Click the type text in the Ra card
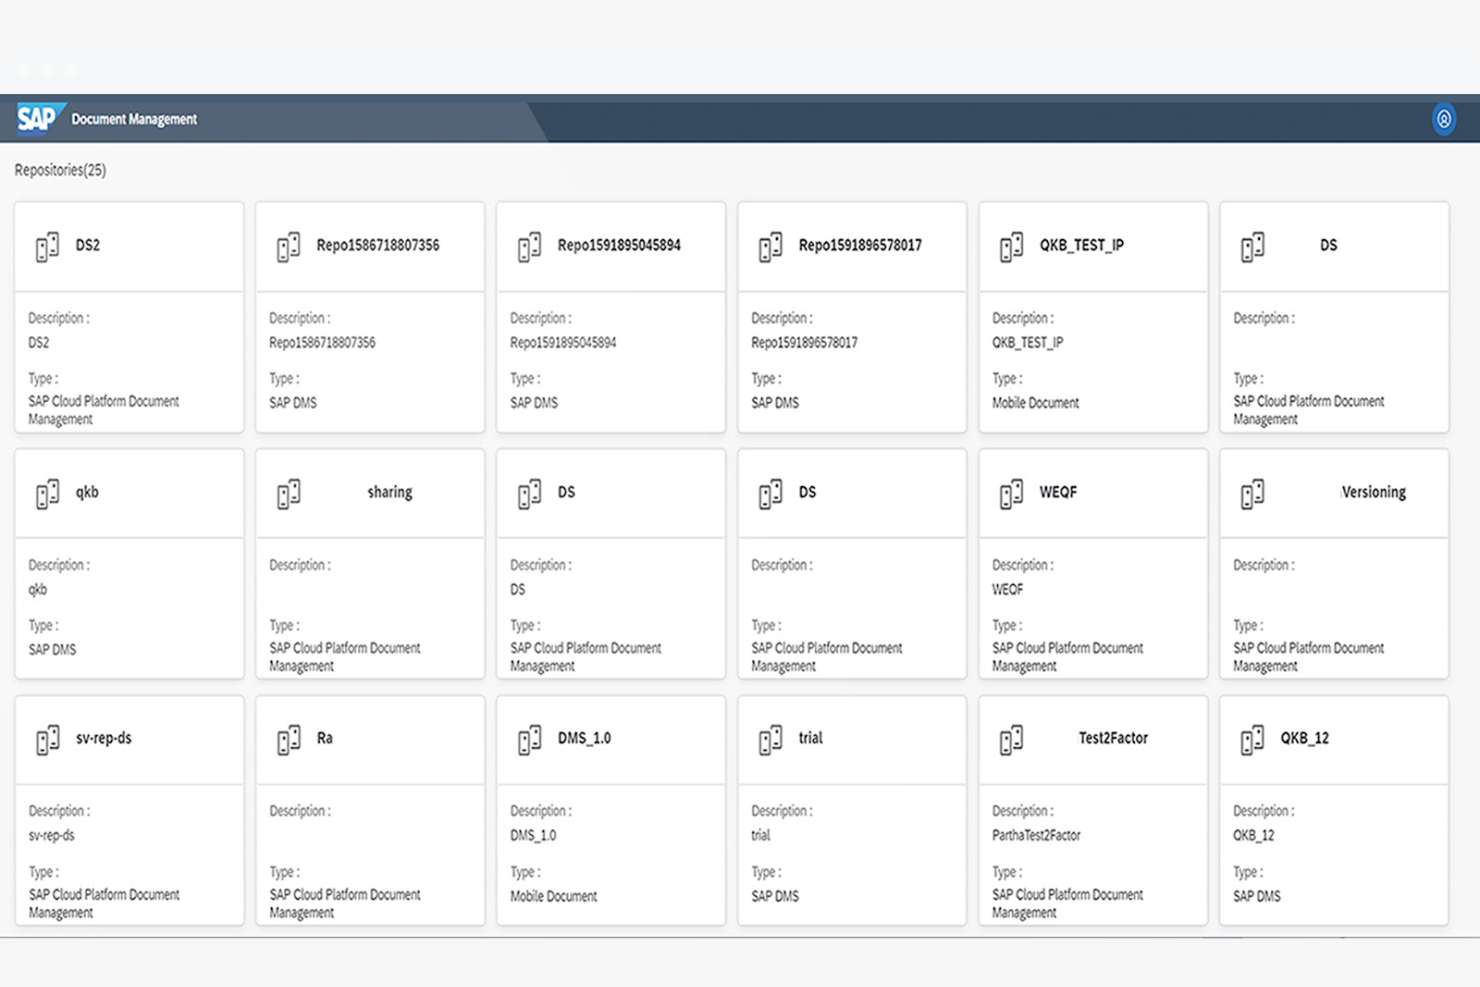1480x987 pixels. [x=345, y=903]
